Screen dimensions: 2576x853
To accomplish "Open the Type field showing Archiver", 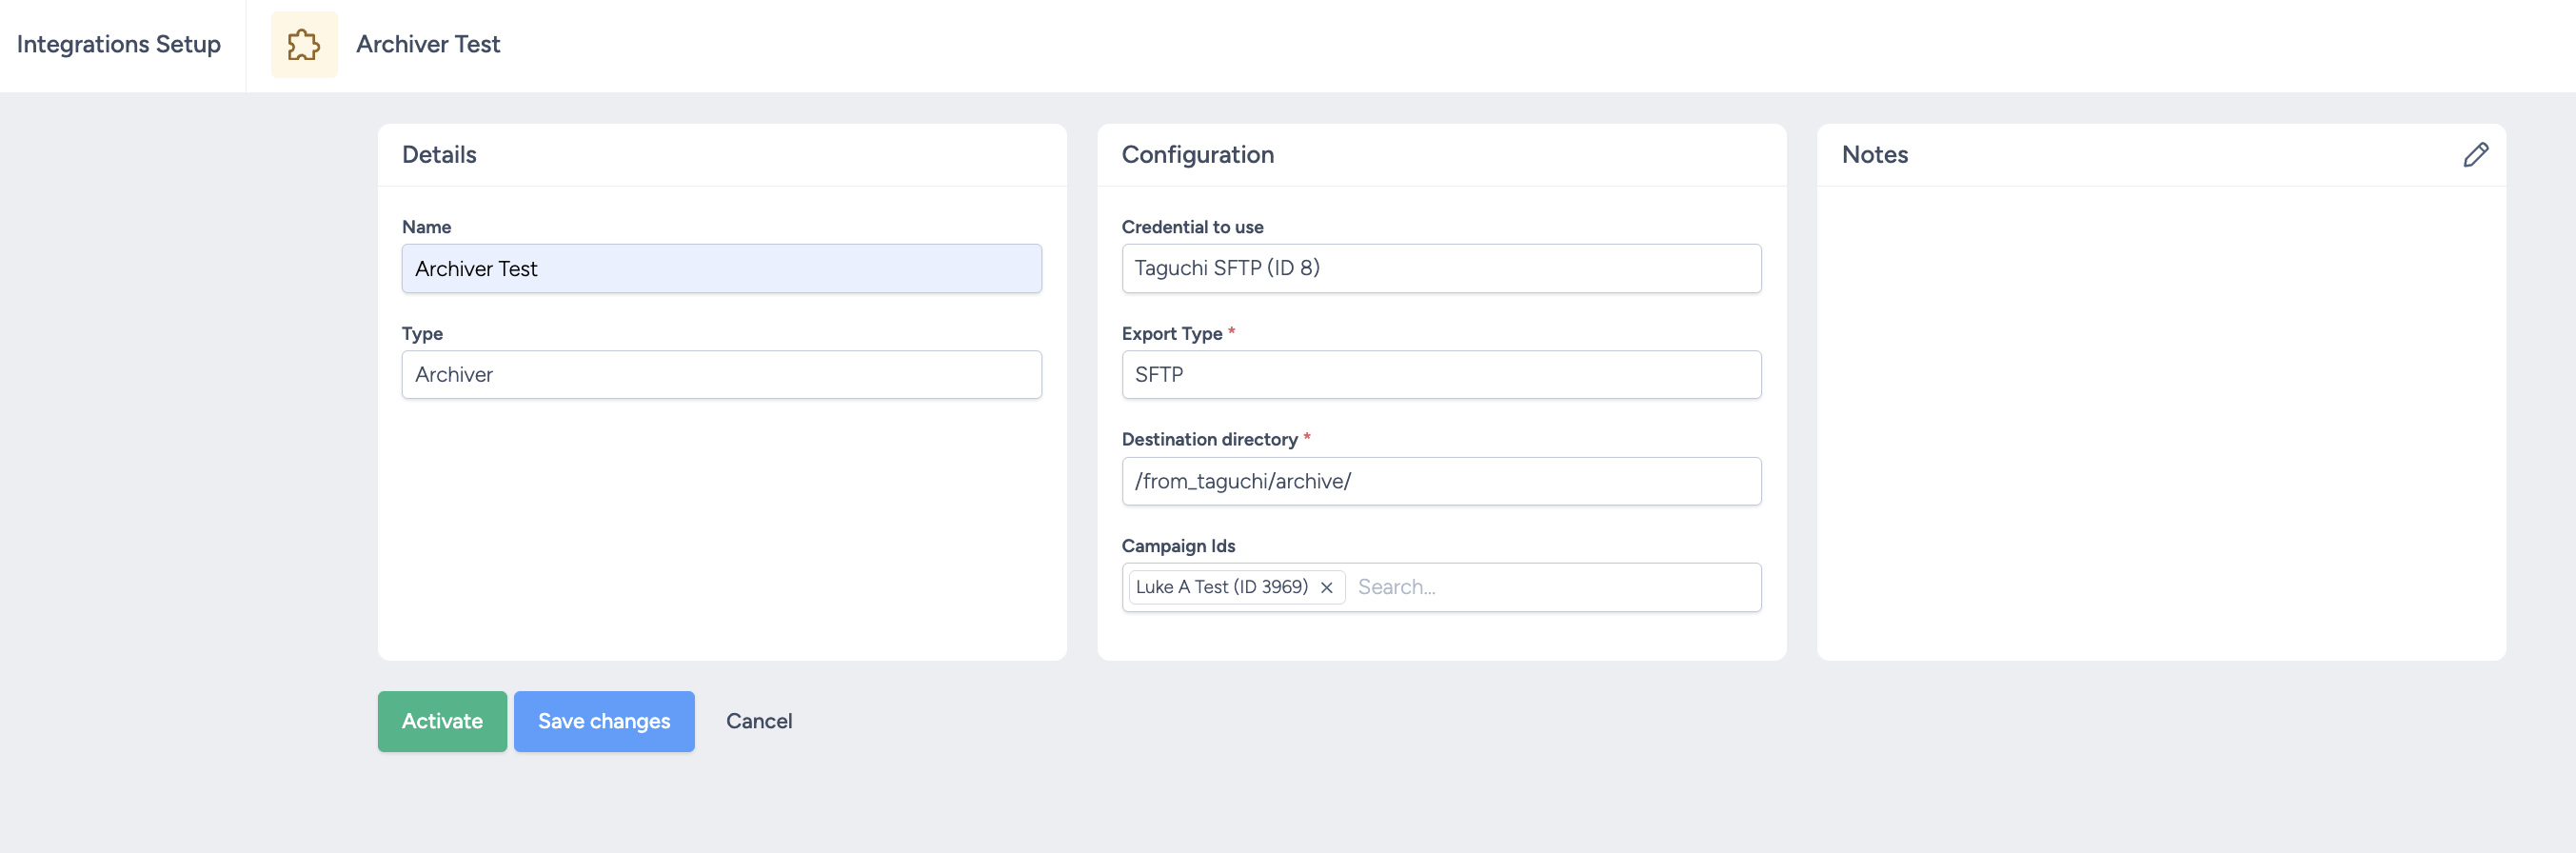I will pos(721,375).
